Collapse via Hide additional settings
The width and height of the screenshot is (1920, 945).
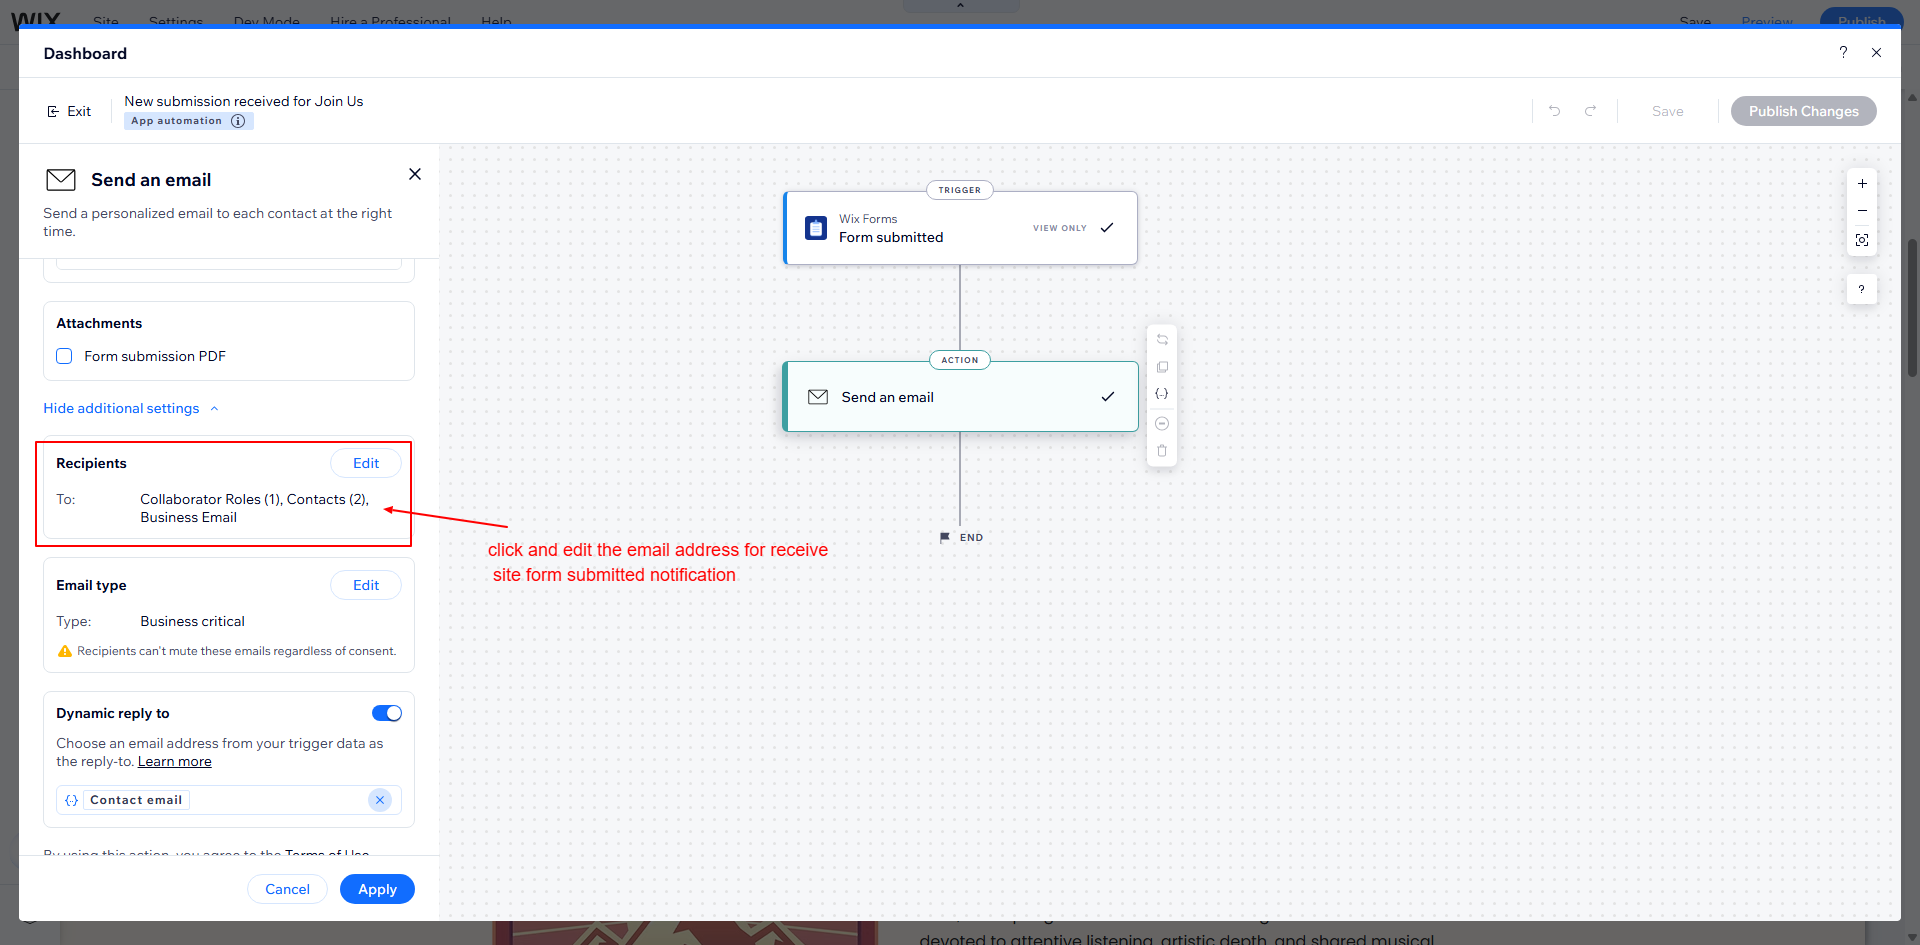131,408
